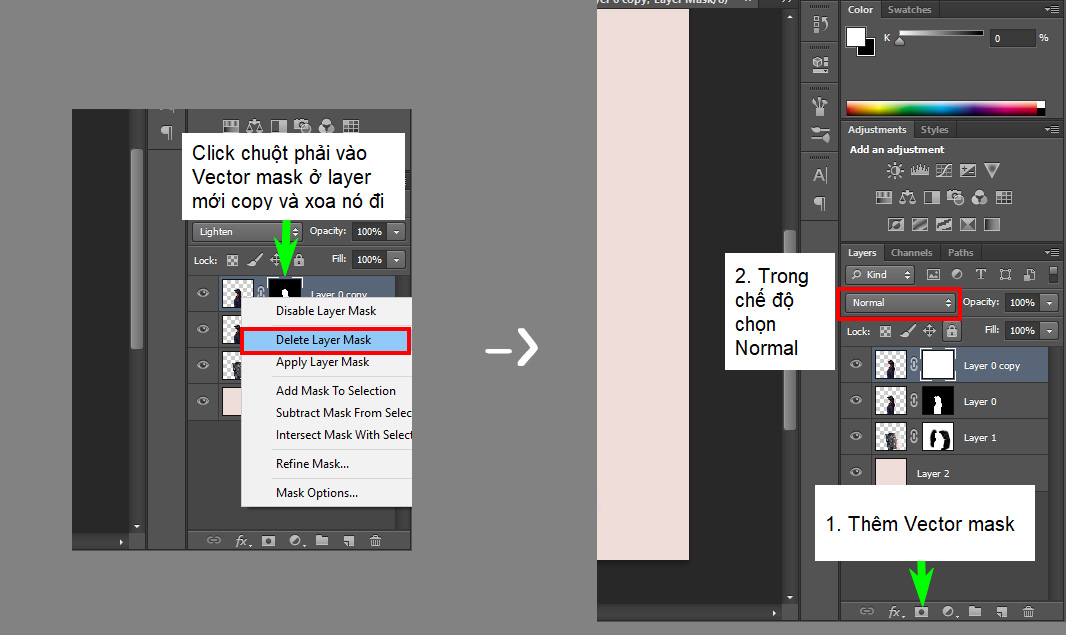Open the fx layer style icon

[896, 611]
